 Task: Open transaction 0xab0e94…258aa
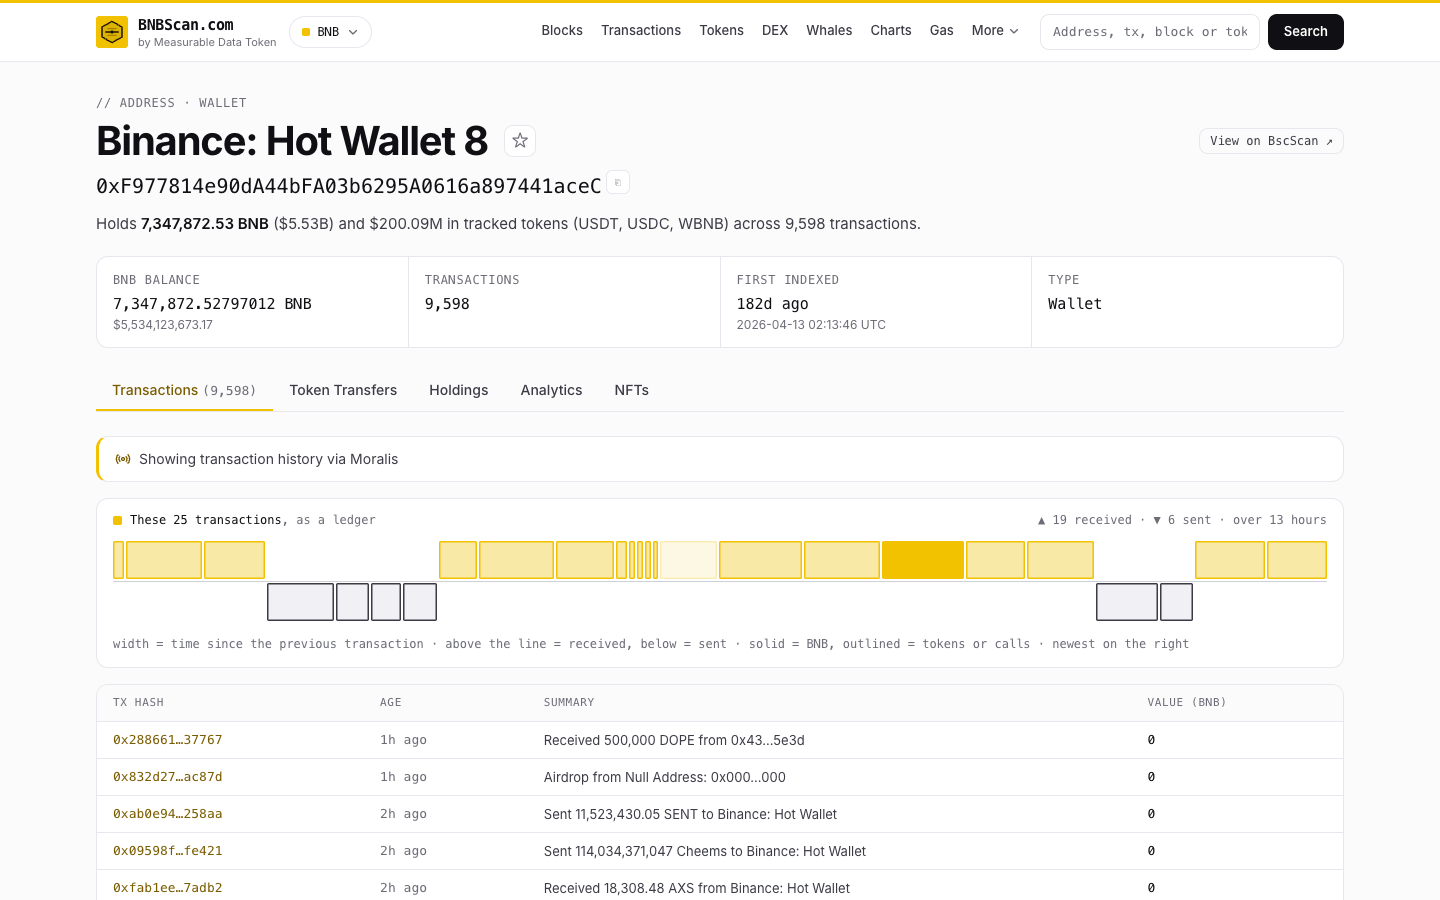pos(168,814)
